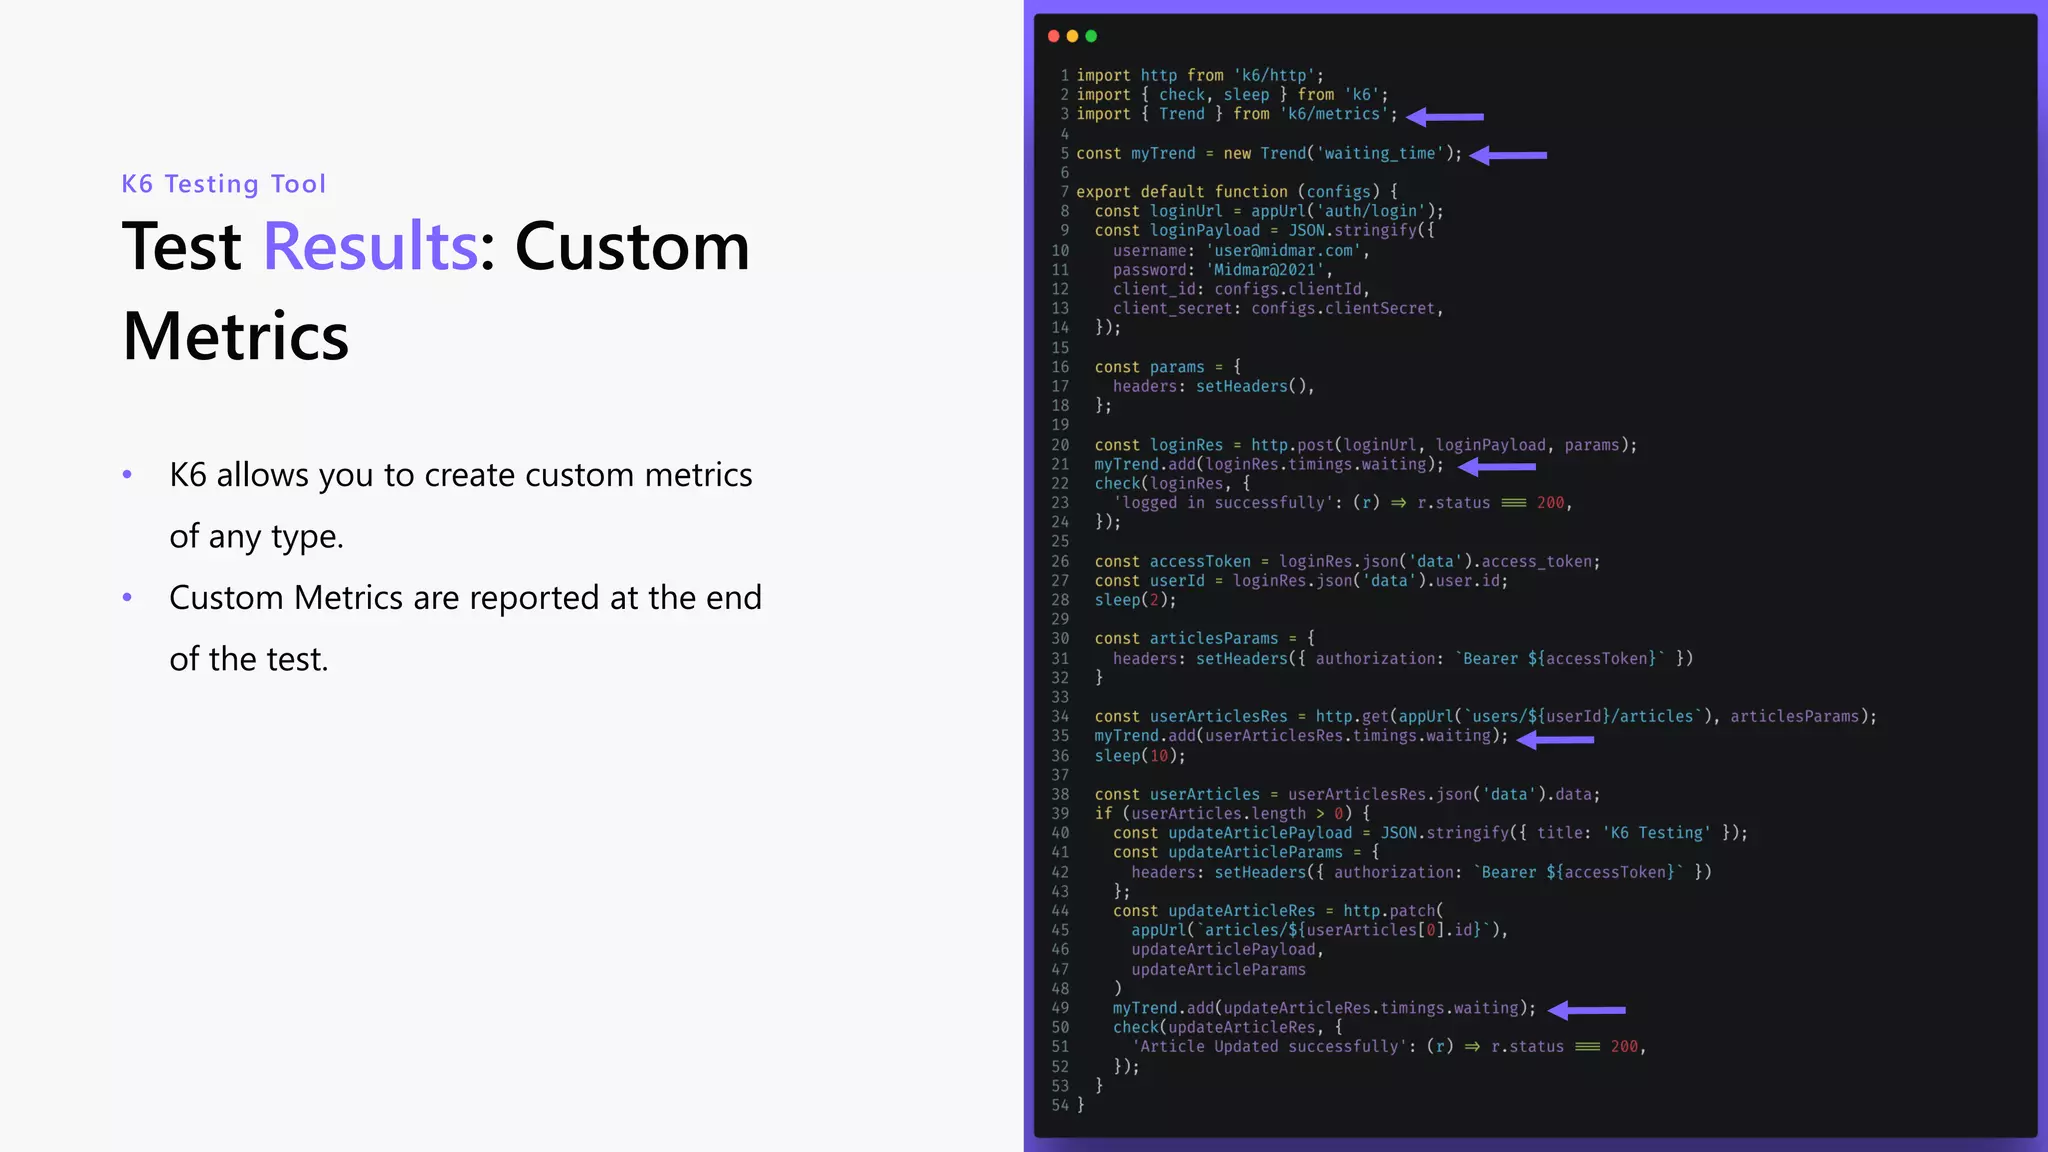Click 'export default function (configs)' line
Viewport: 2048px width, 1152px height.
tap(1237, 192)
